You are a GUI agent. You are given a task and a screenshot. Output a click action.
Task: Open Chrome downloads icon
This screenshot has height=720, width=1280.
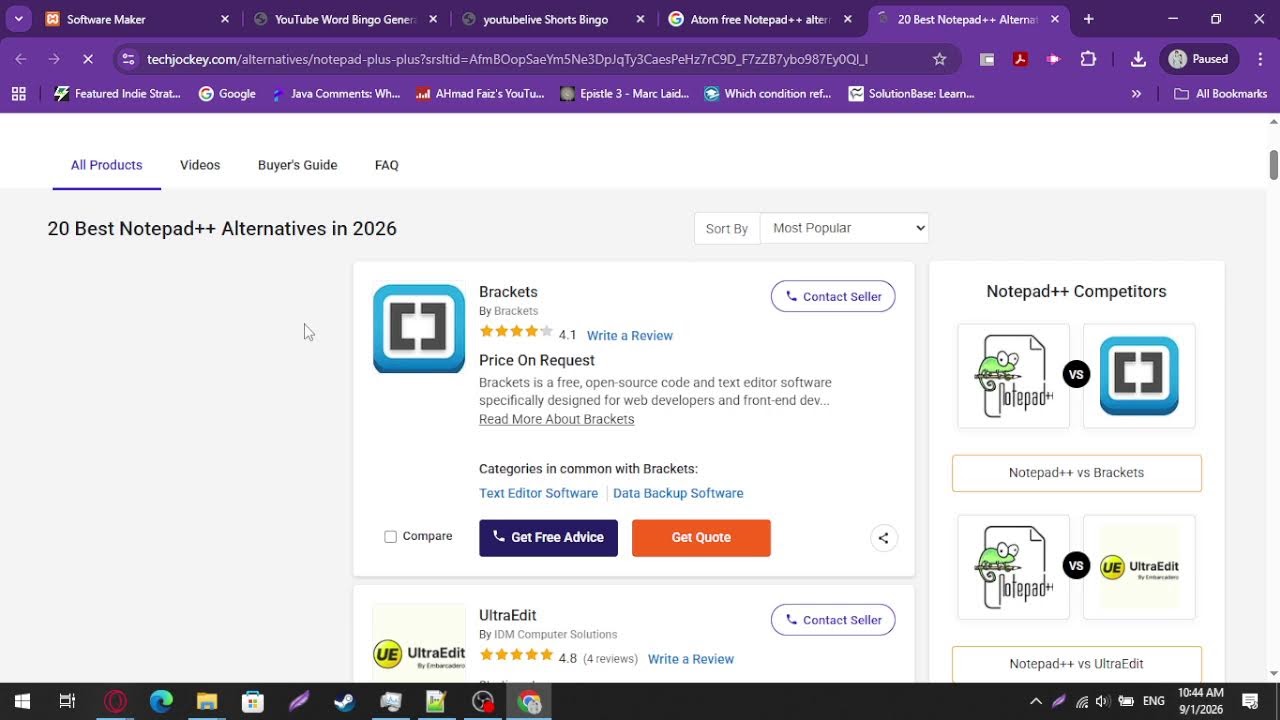(1138, 59)
